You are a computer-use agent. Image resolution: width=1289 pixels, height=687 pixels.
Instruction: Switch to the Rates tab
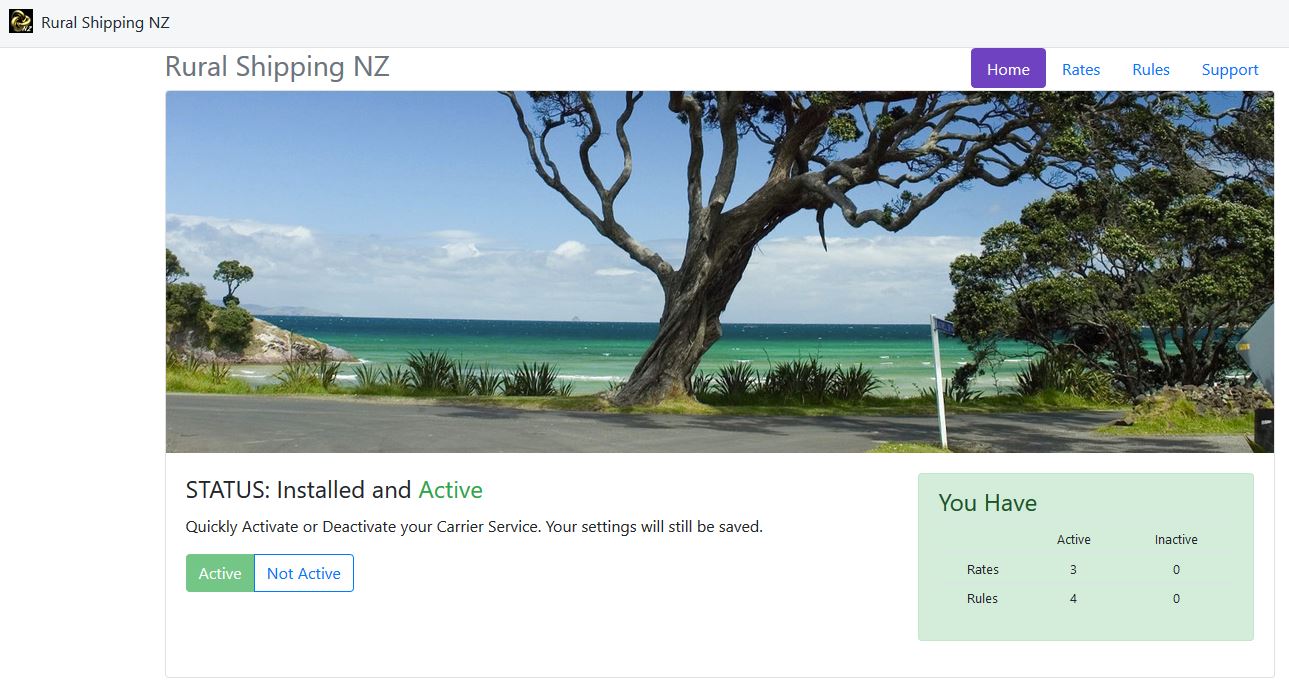tap(1080, 69)
